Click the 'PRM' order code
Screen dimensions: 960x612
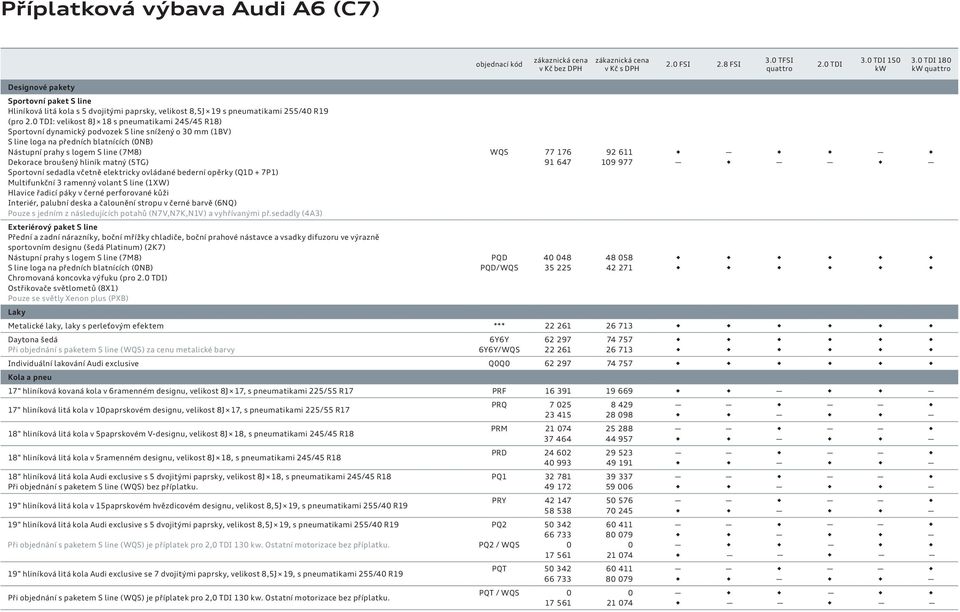pos(499,429)
